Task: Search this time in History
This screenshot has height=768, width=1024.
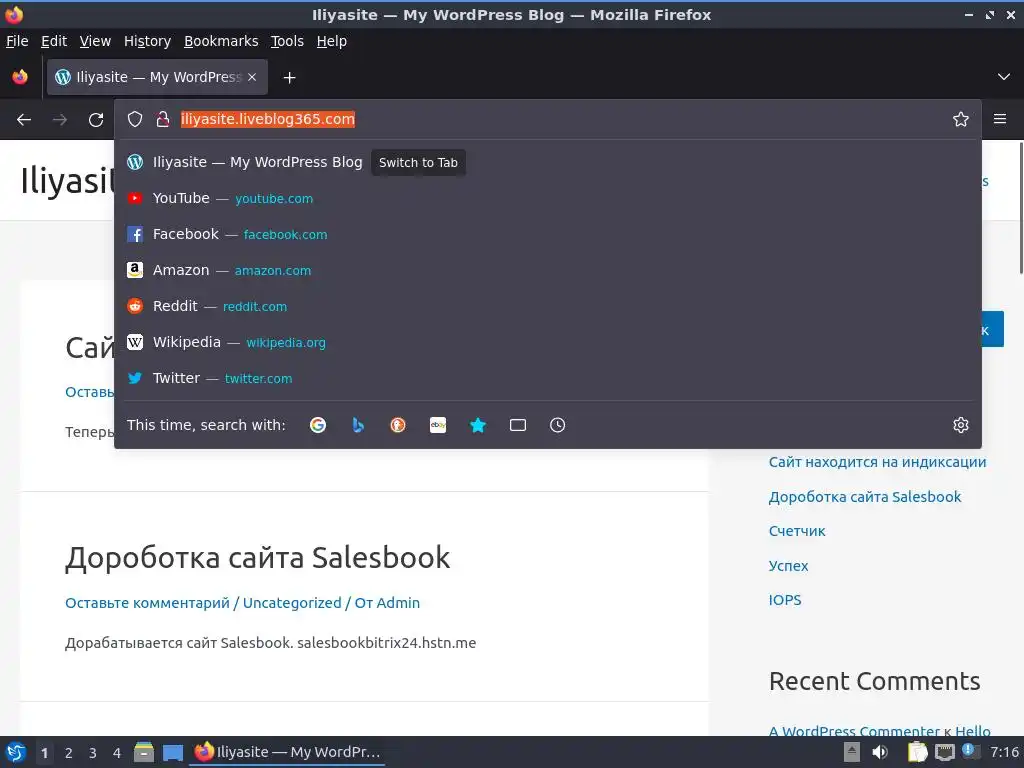Action: tap(557, 425)
